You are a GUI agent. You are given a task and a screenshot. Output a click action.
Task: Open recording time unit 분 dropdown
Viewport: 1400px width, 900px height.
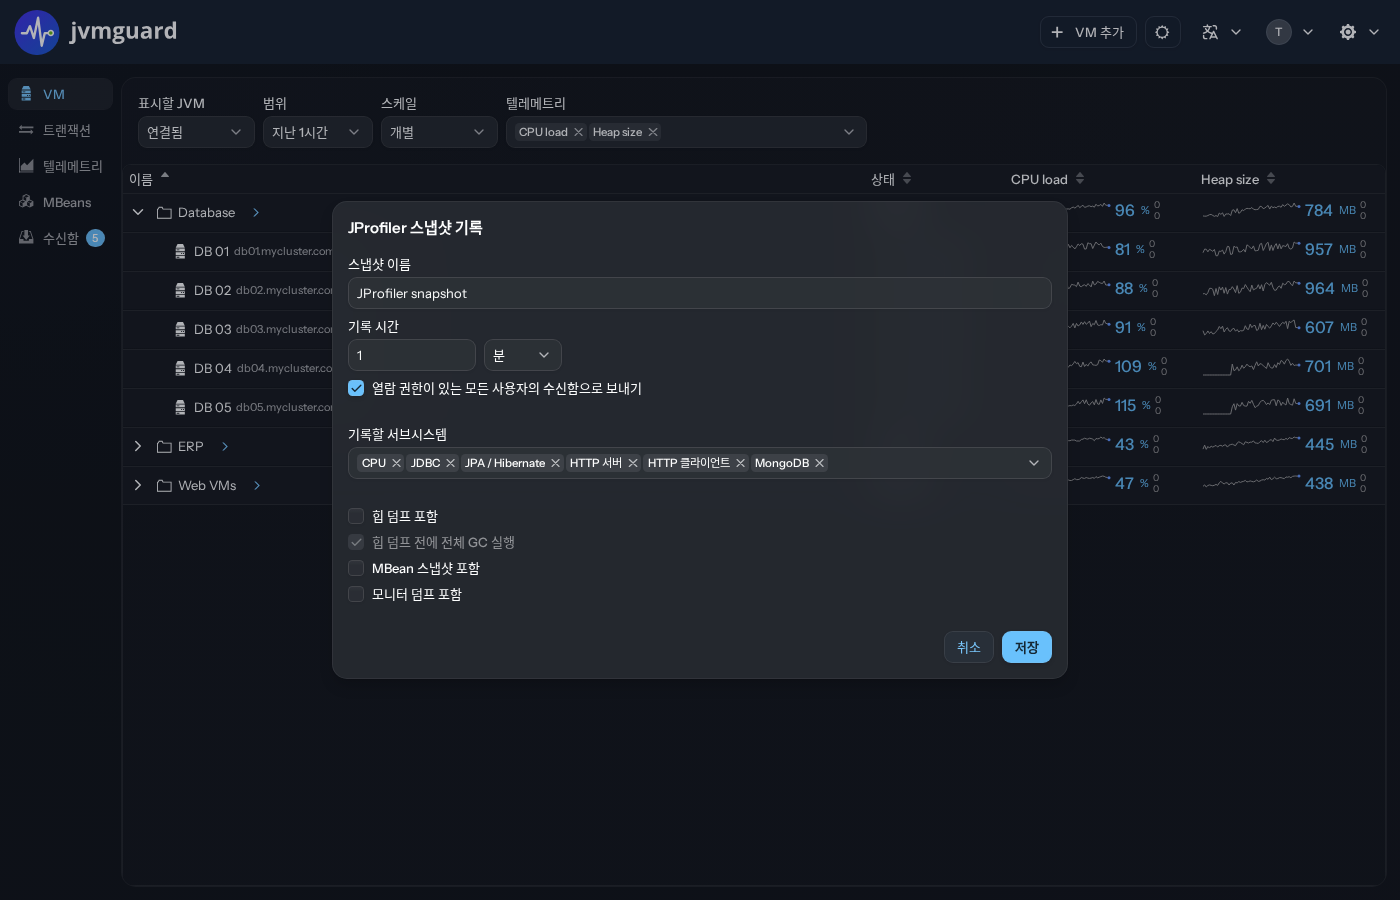(523, 355)
